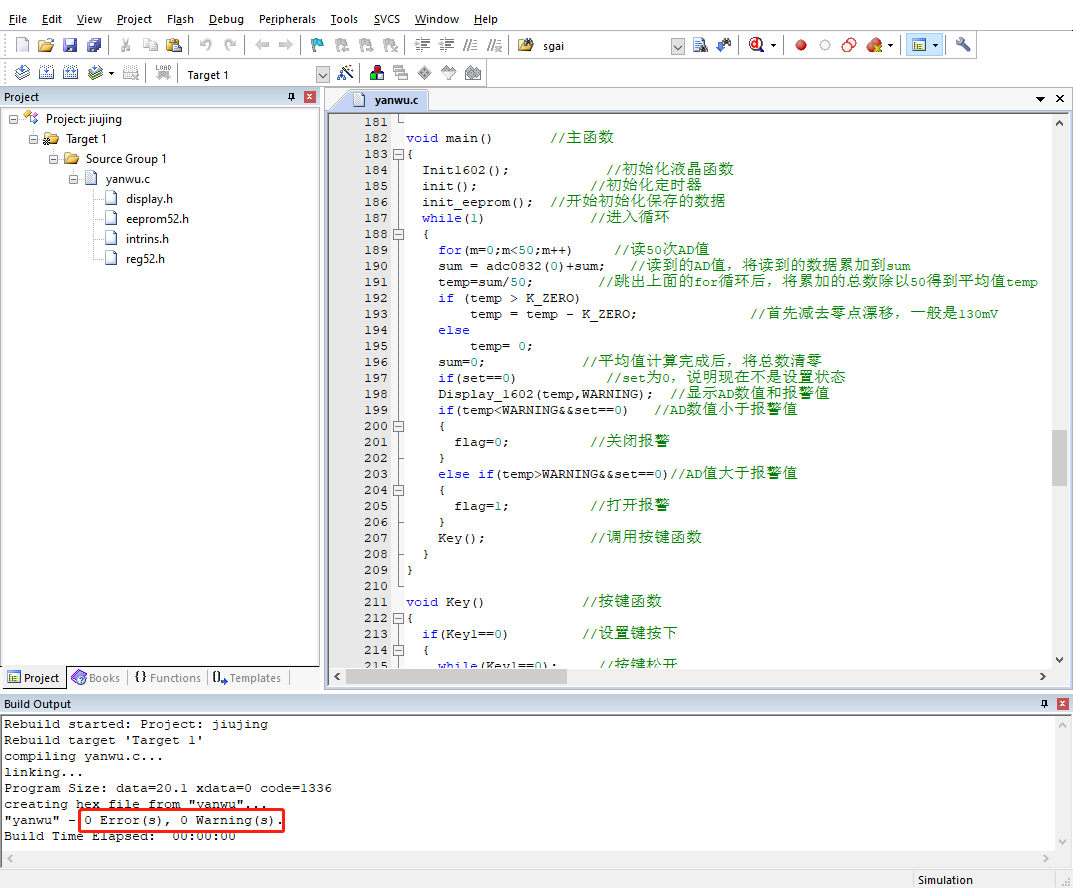Cut selection with scissors icon
Viewport: 1073px width, 888px height.
click(125, 46)
